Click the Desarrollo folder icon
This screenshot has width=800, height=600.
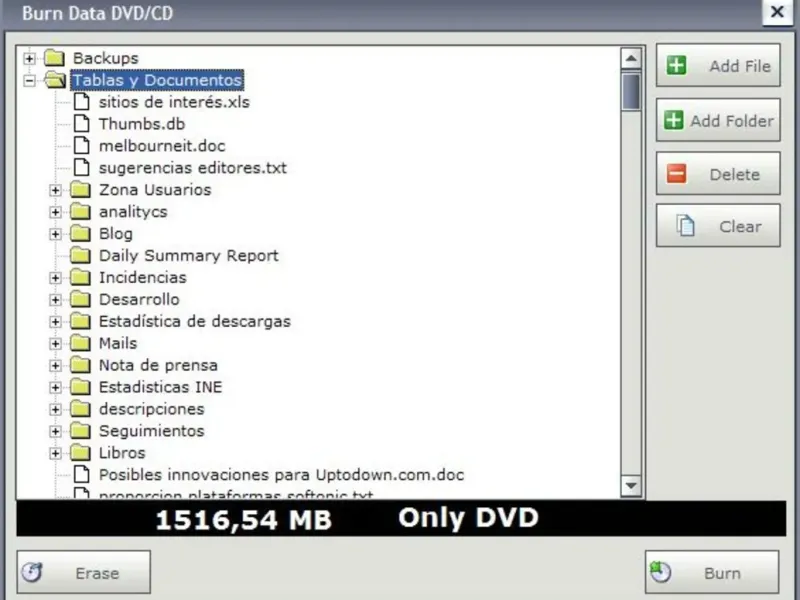[80, 299]
